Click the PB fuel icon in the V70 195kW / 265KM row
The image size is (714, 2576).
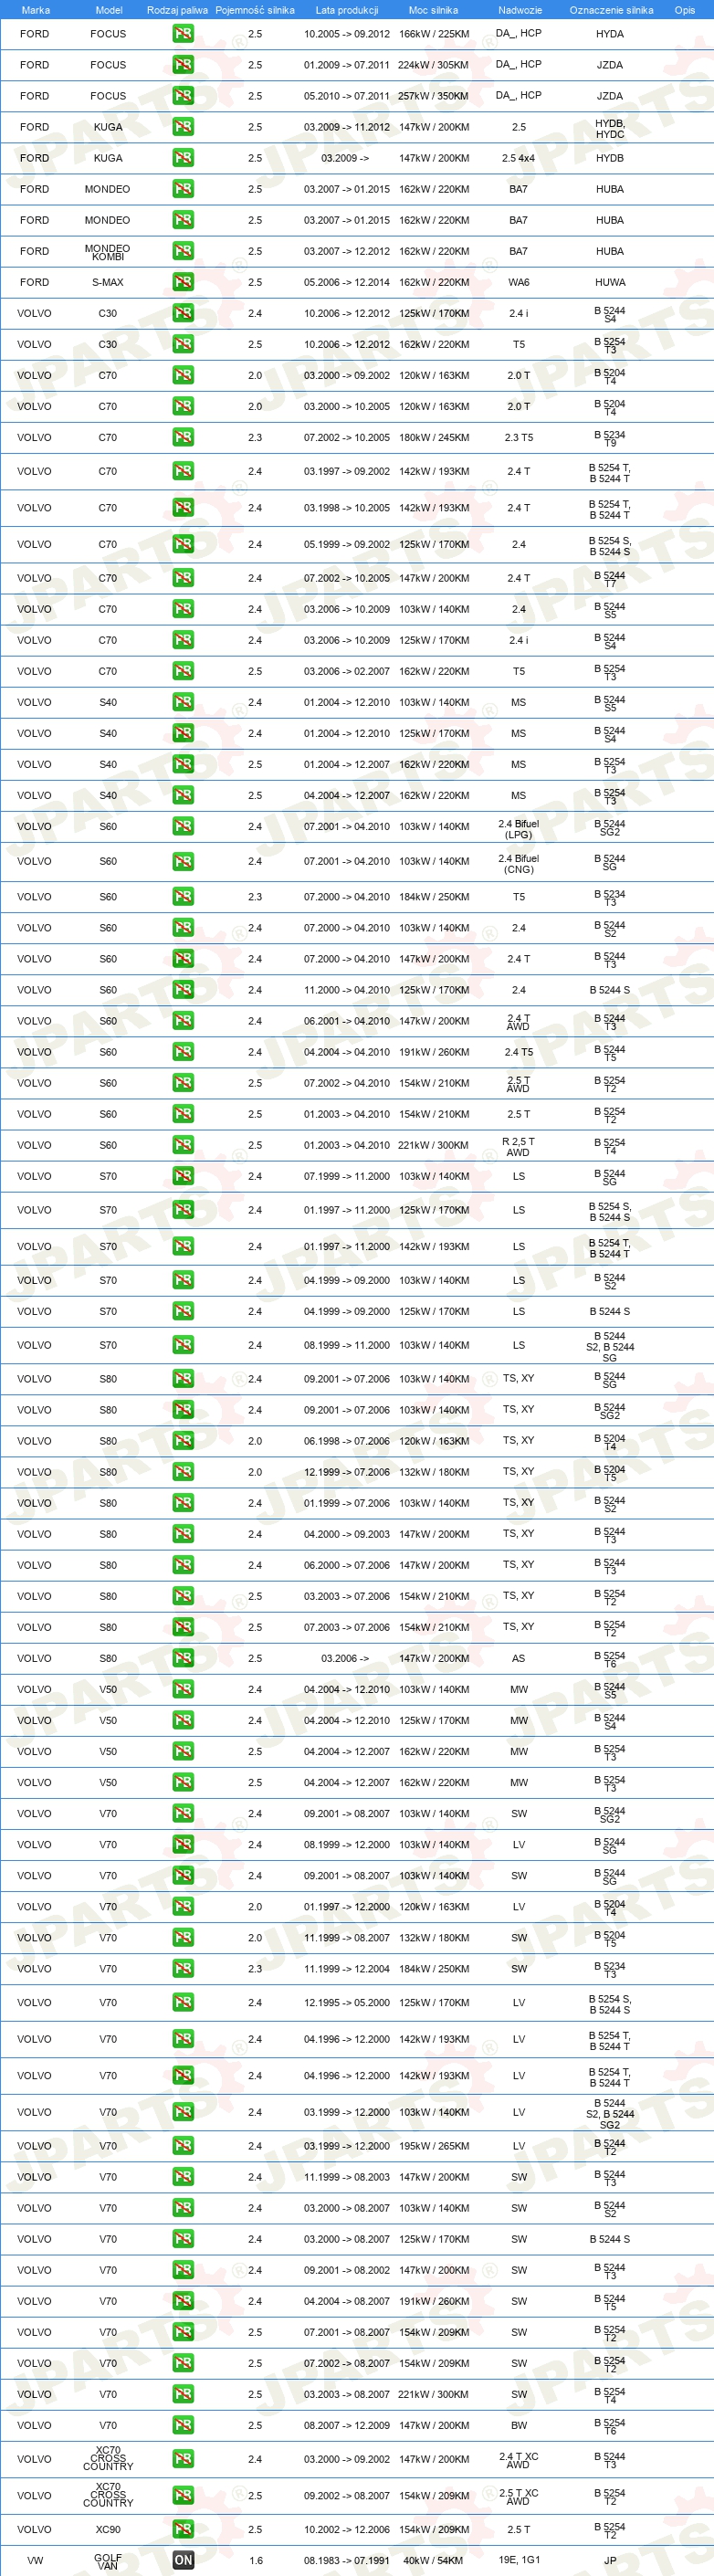click(183, 2146)
